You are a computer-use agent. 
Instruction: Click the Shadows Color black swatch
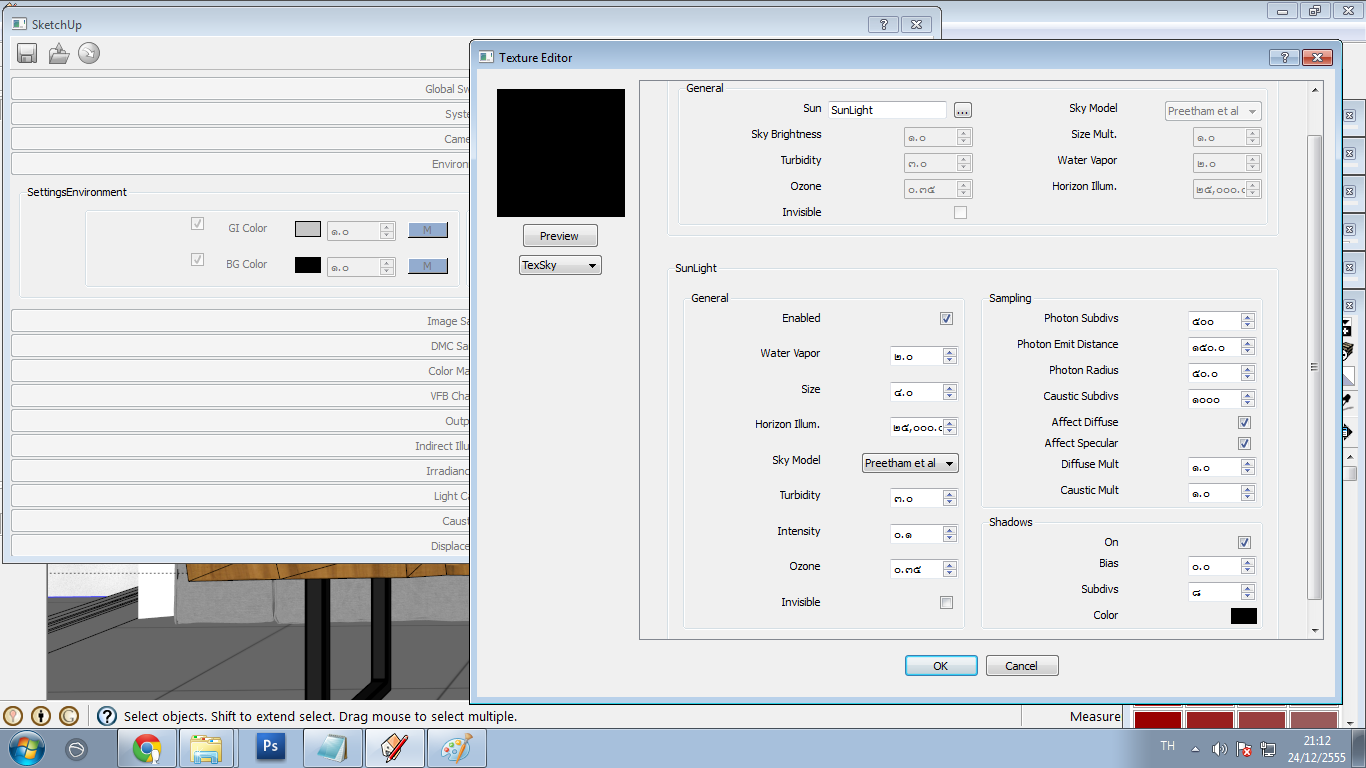(1243, 616)
